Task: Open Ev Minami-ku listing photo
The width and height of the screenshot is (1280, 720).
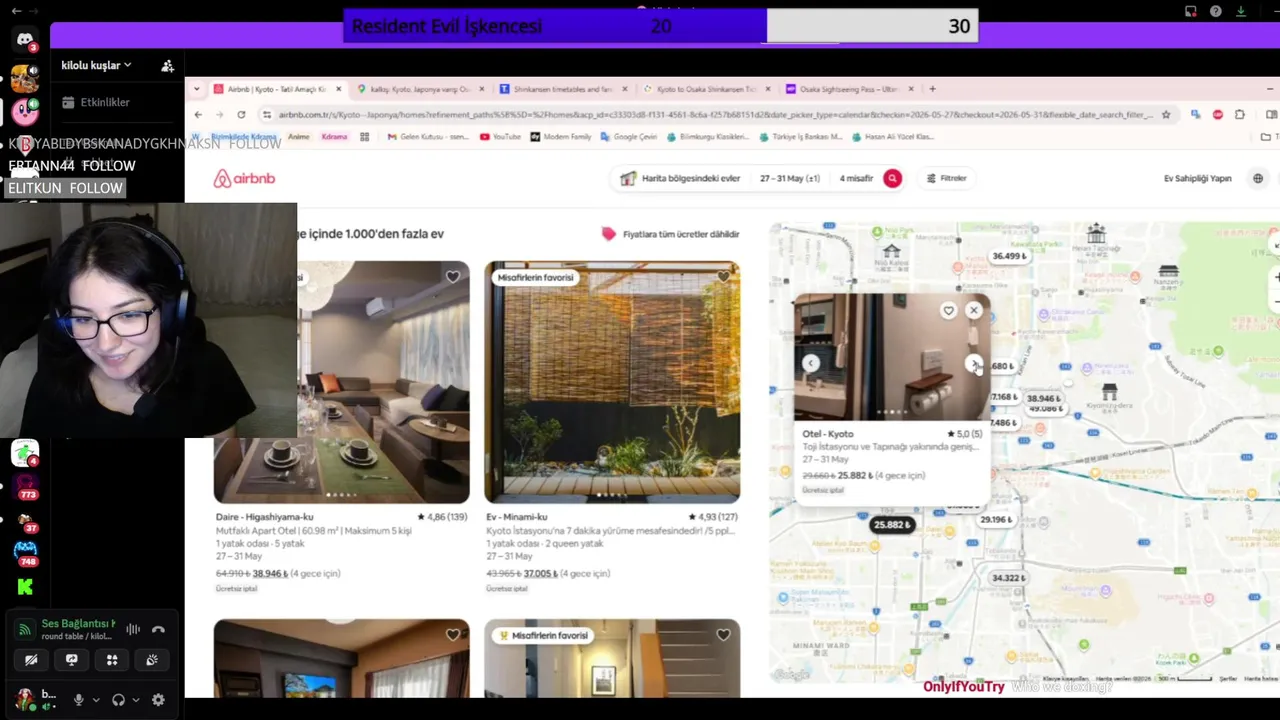Action: pos(612,382)
